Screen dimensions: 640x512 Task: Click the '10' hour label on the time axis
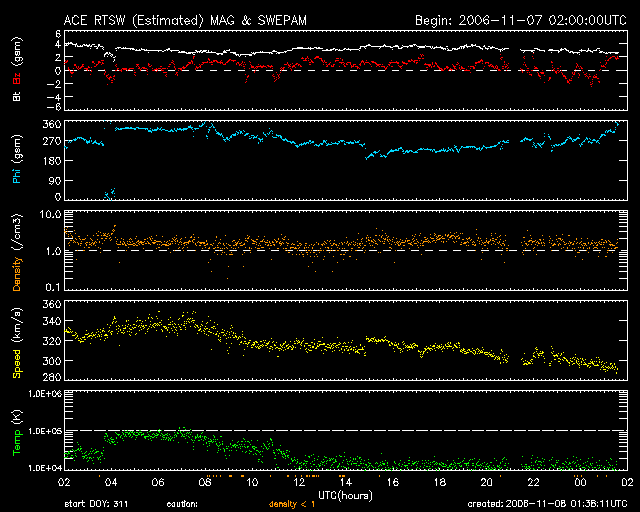tap(252, 483)
